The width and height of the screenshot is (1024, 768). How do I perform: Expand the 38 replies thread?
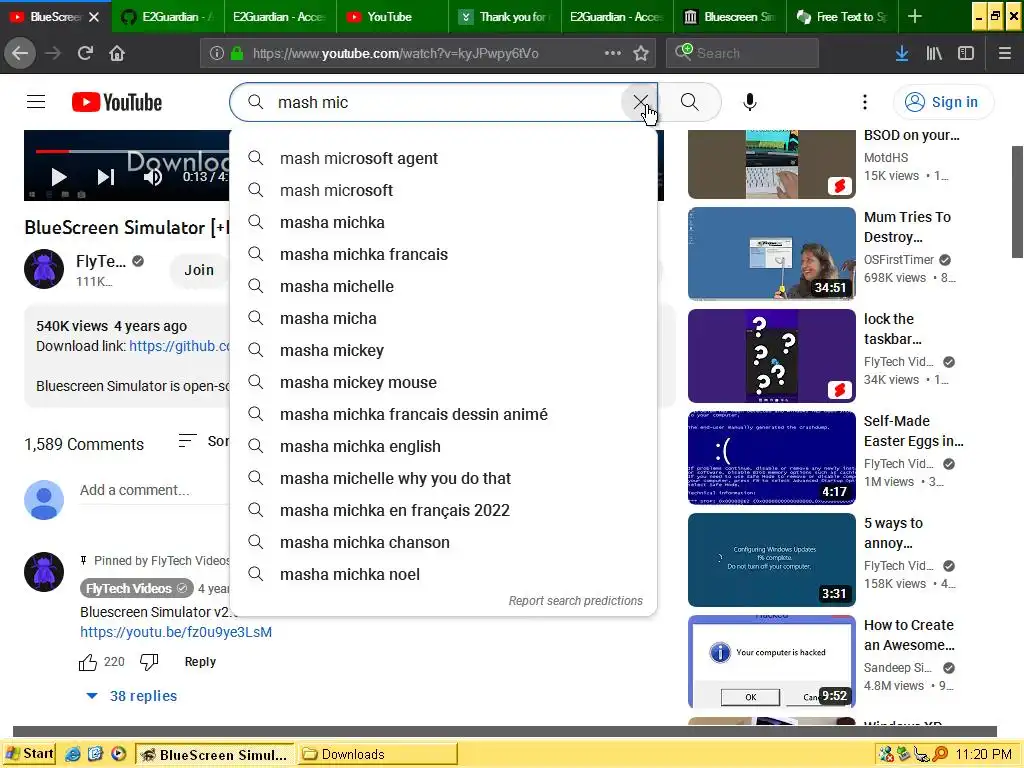[x=131, y=696]
